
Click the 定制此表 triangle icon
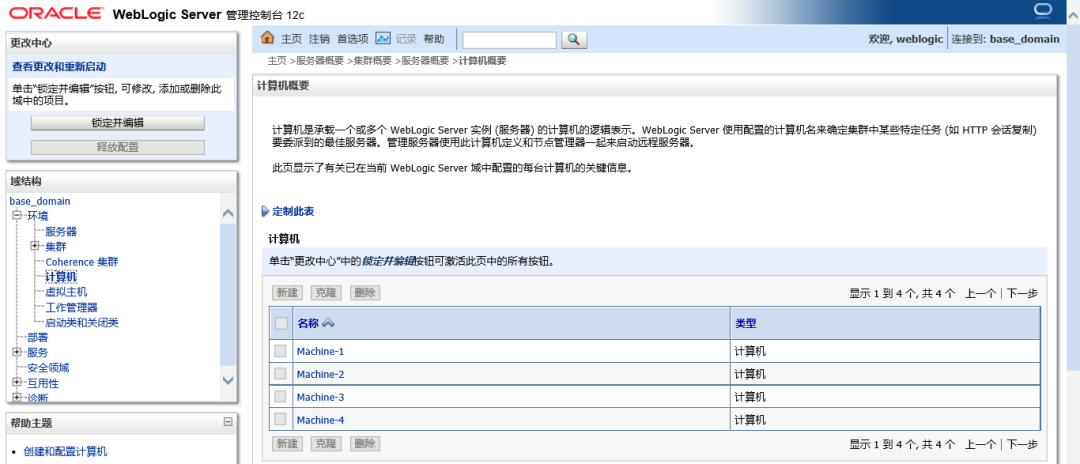click(265, 211)
